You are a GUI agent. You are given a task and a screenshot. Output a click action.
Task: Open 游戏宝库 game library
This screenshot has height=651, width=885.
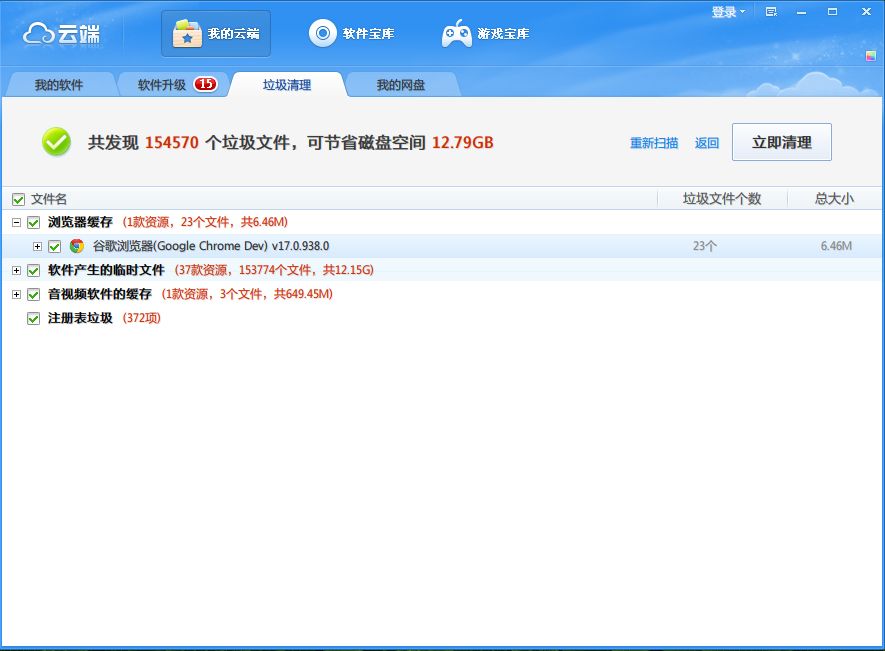point(485,34)
